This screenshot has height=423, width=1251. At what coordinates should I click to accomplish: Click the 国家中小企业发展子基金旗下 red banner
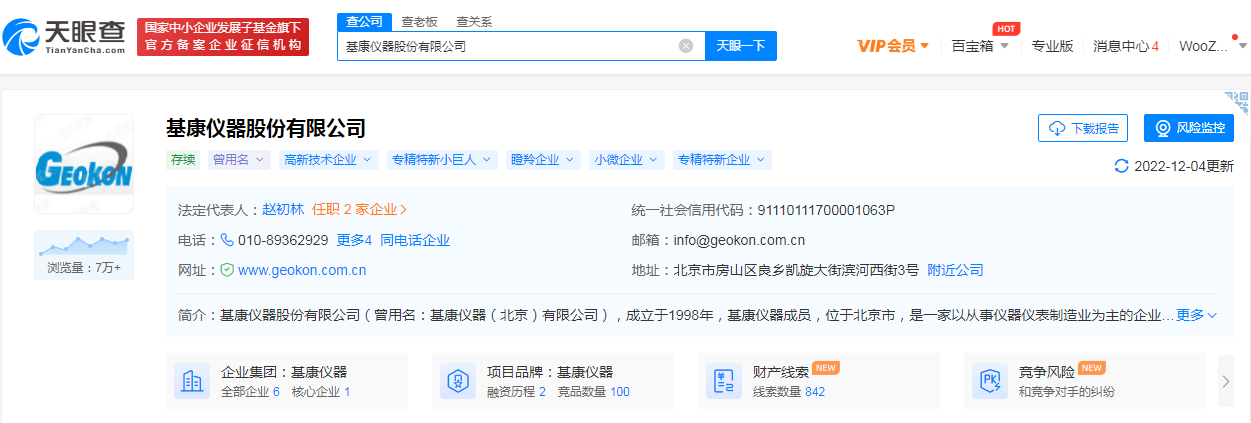click(223, 36)
